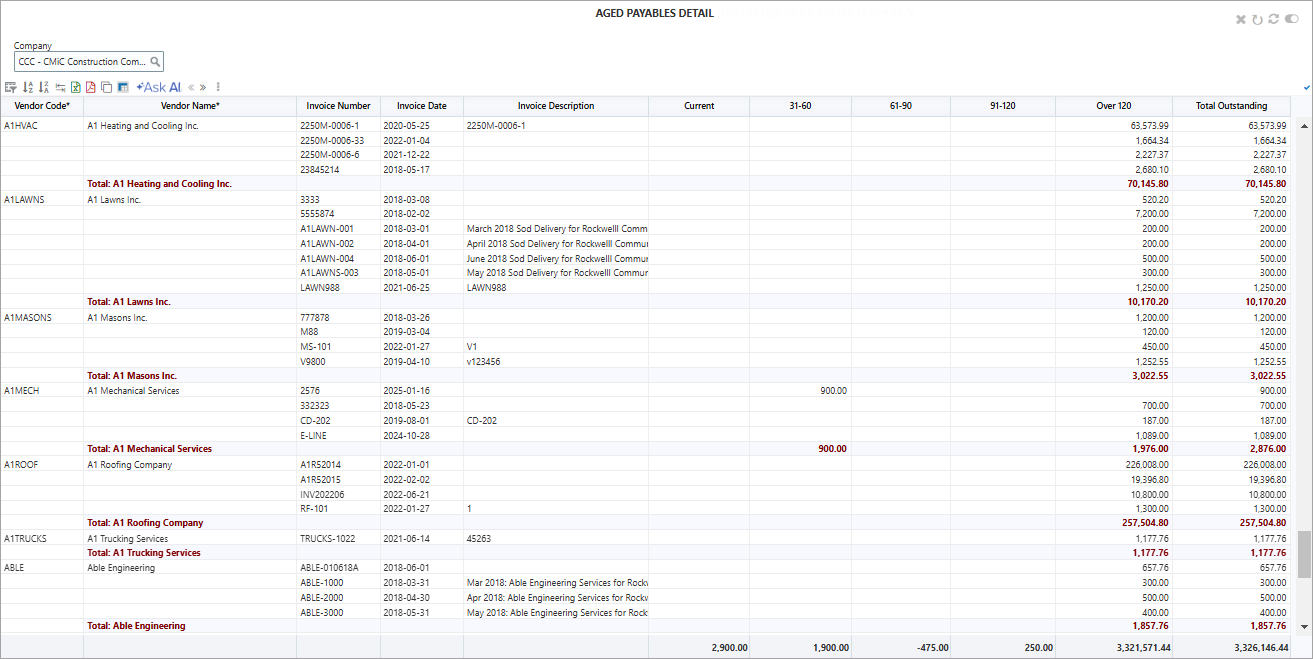This screenshot has width=1313, height=659.
Task: Click Total: A1 Roofing Company row
Action: pos(648,523)
